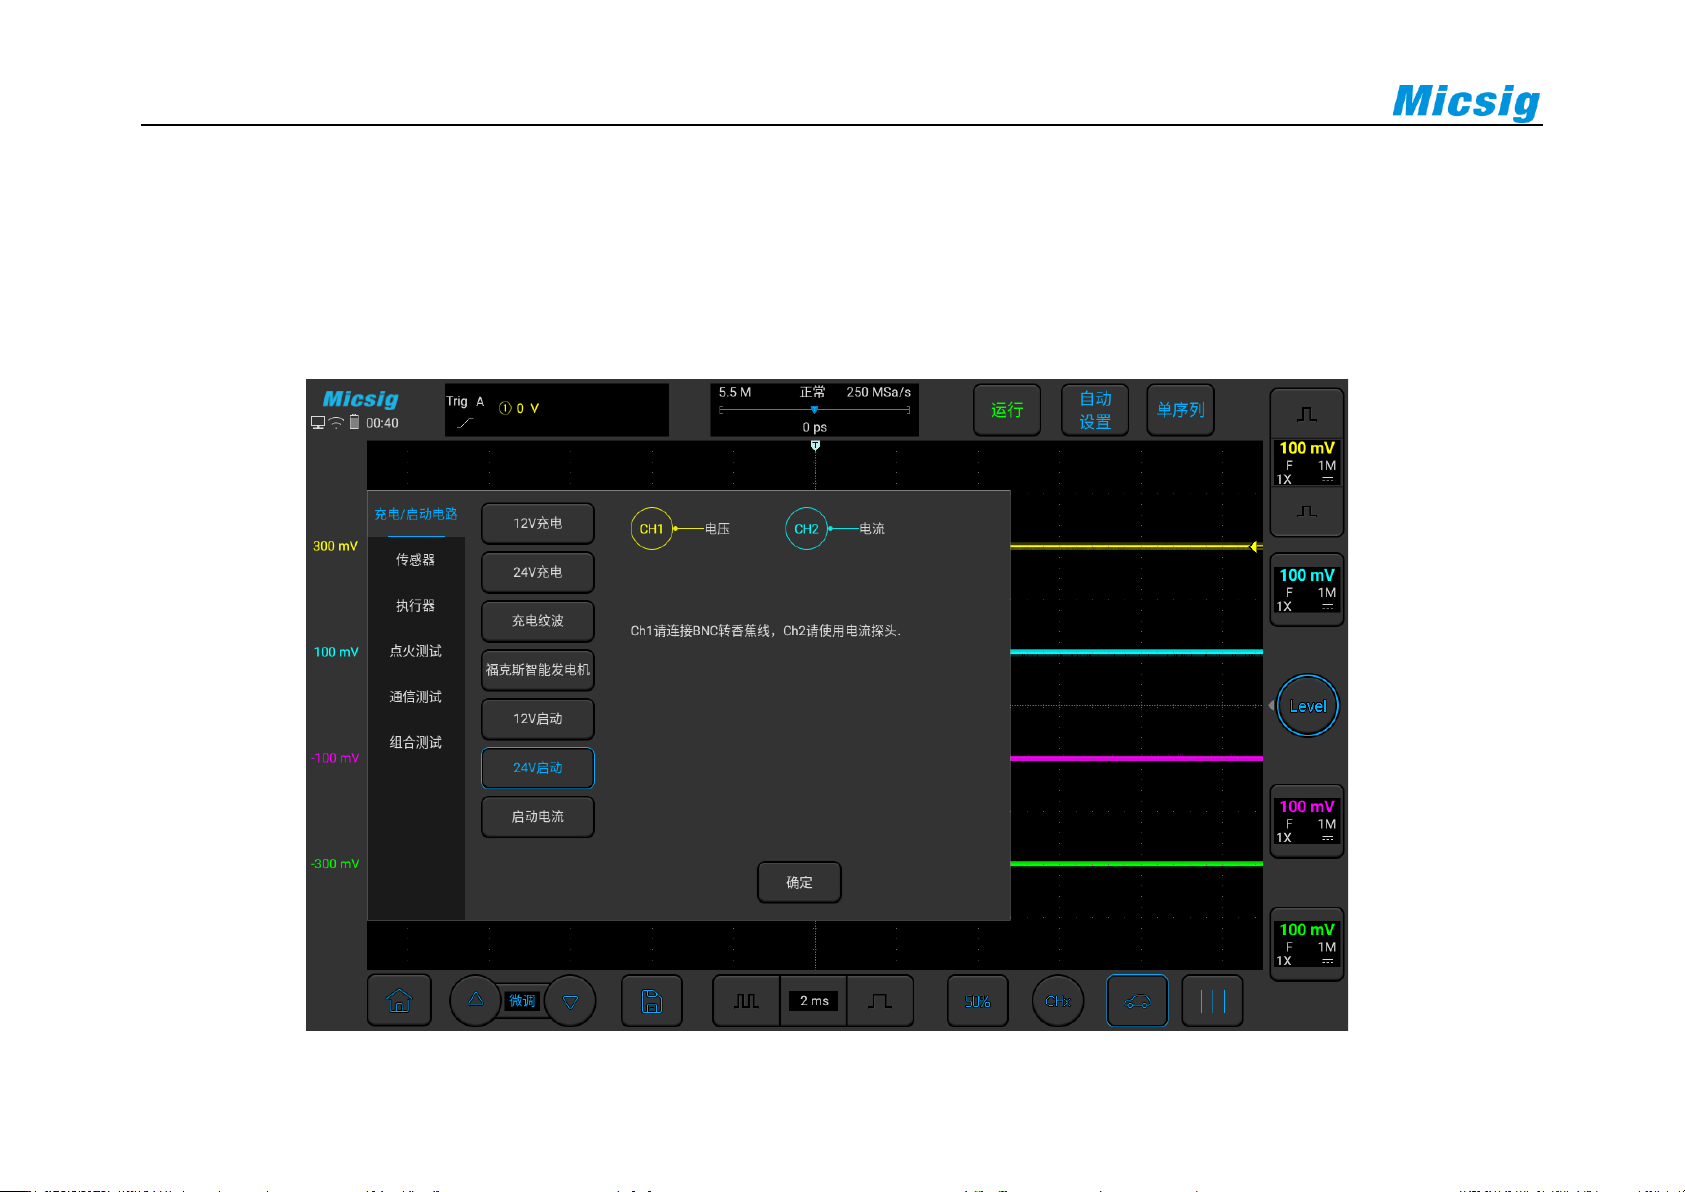Choose the 24V充电 test
This screenshot has width=1685, height=1192.
538,572
